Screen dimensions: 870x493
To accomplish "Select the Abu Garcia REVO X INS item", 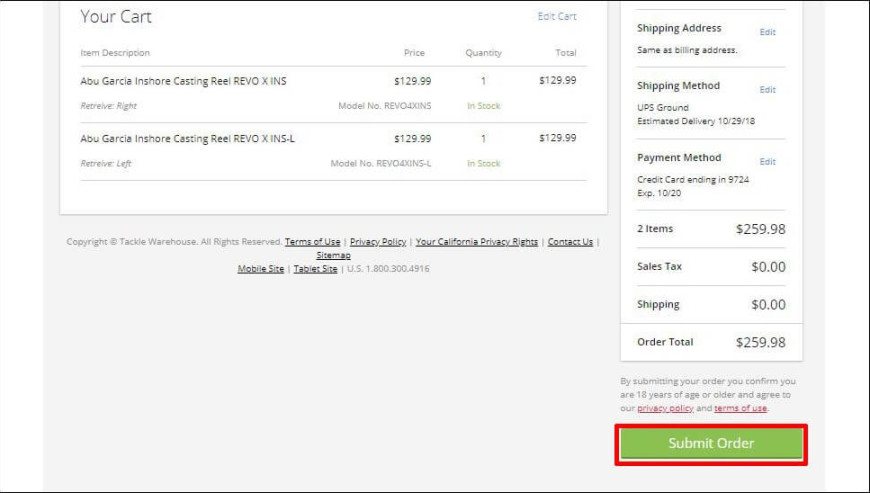I will [183, 81].
